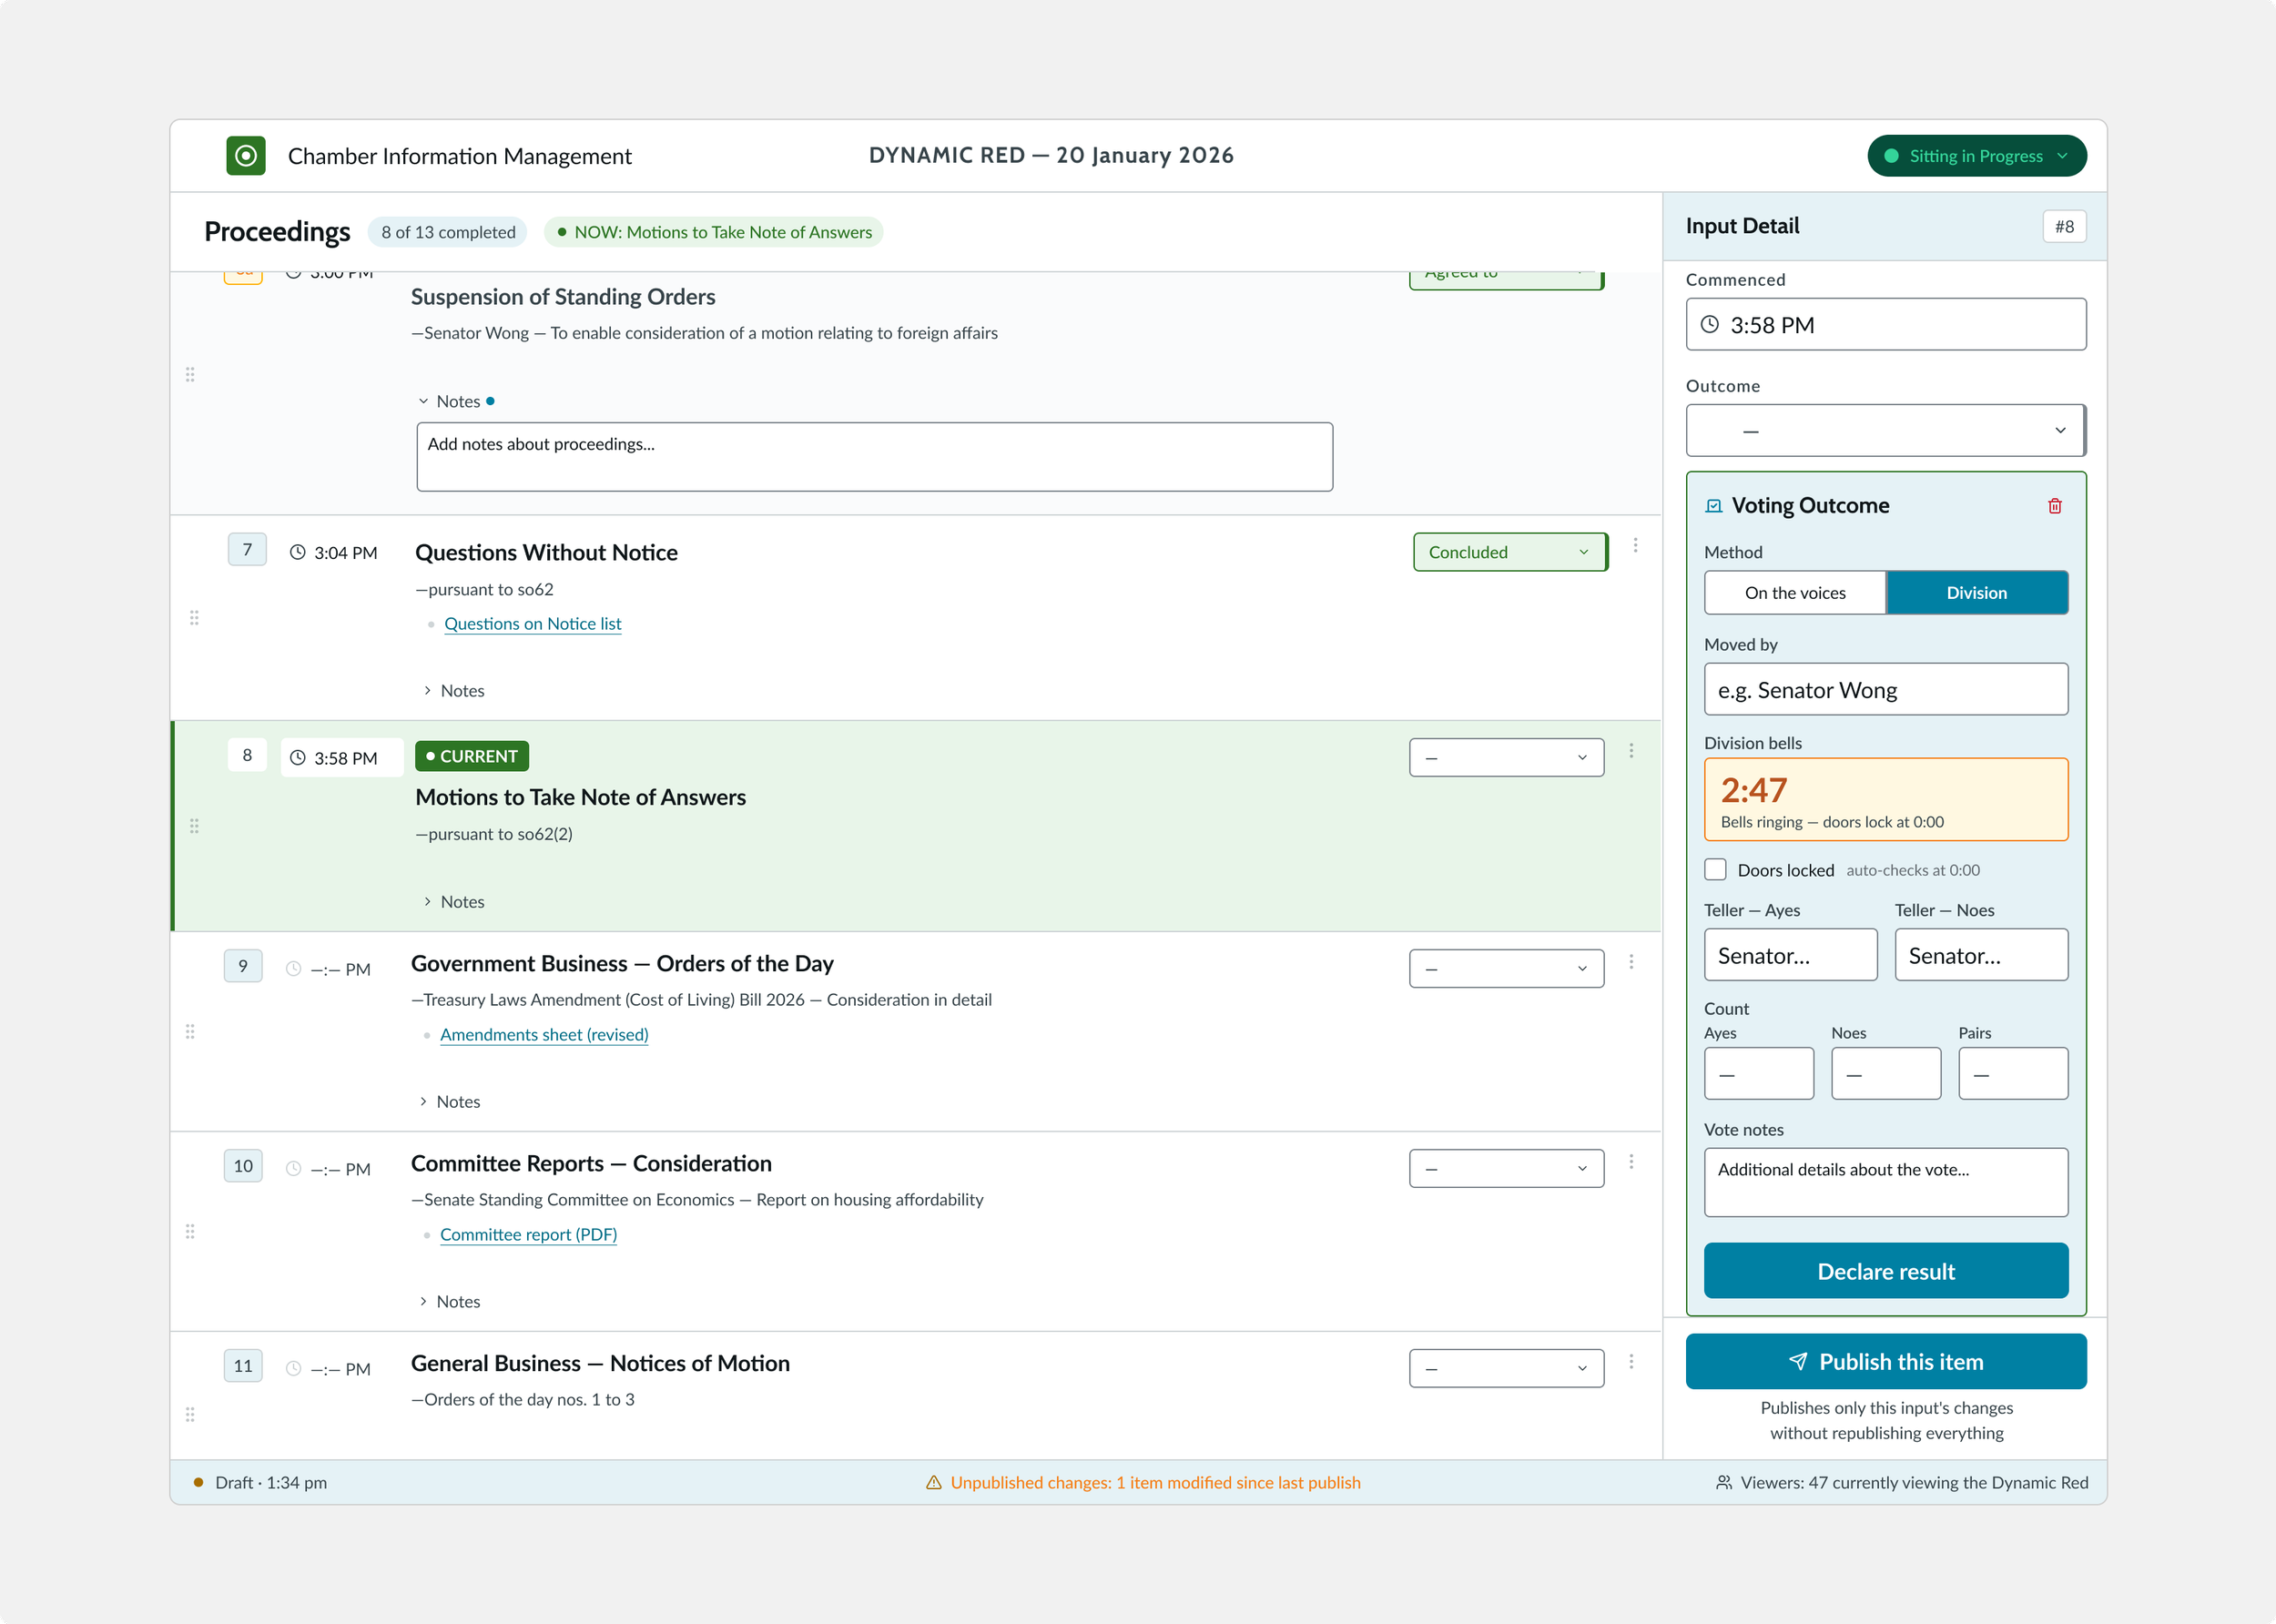
Task: Expand Notes under Committee Reports
Action: coord(449,1301)
